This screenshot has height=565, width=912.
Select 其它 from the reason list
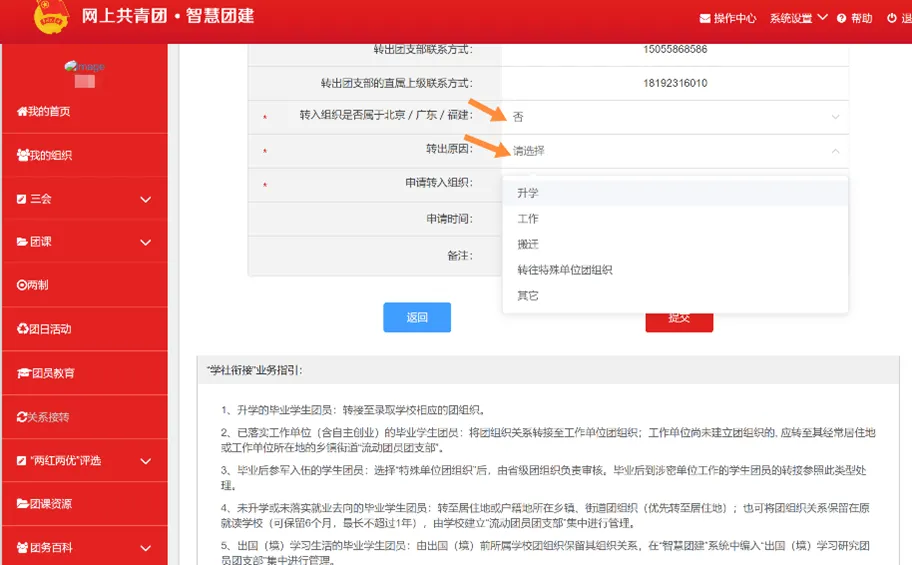675,296
